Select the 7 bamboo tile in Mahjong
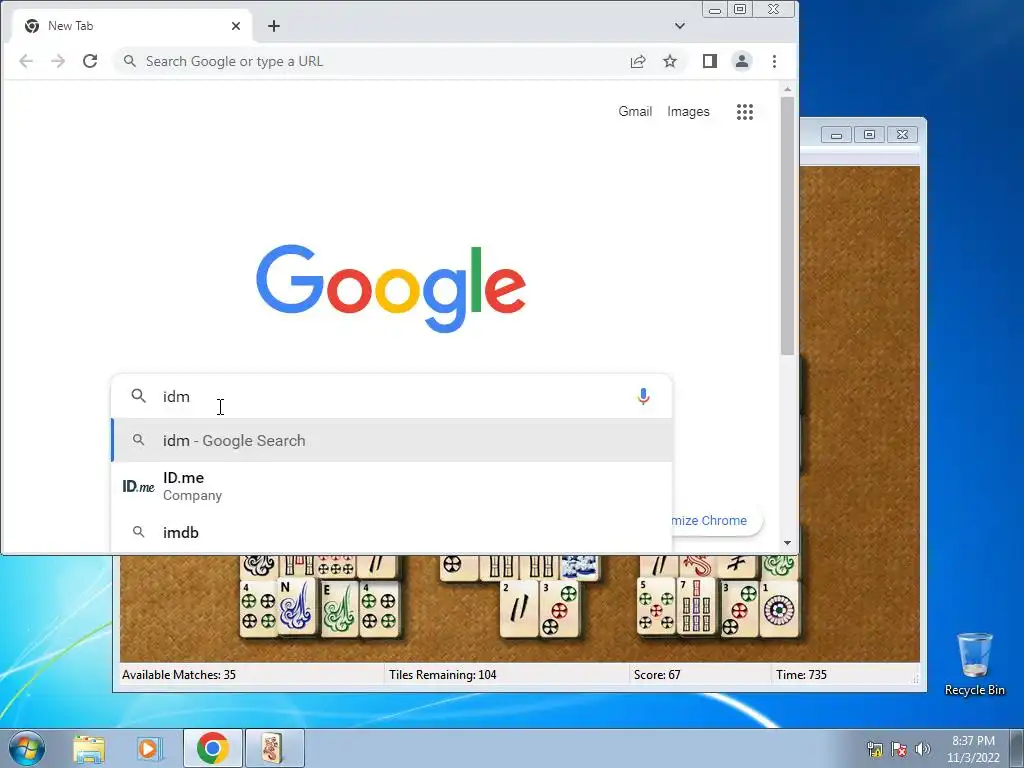The height and width of the screenshot is (768, 1024). click(x=696, y=606)
